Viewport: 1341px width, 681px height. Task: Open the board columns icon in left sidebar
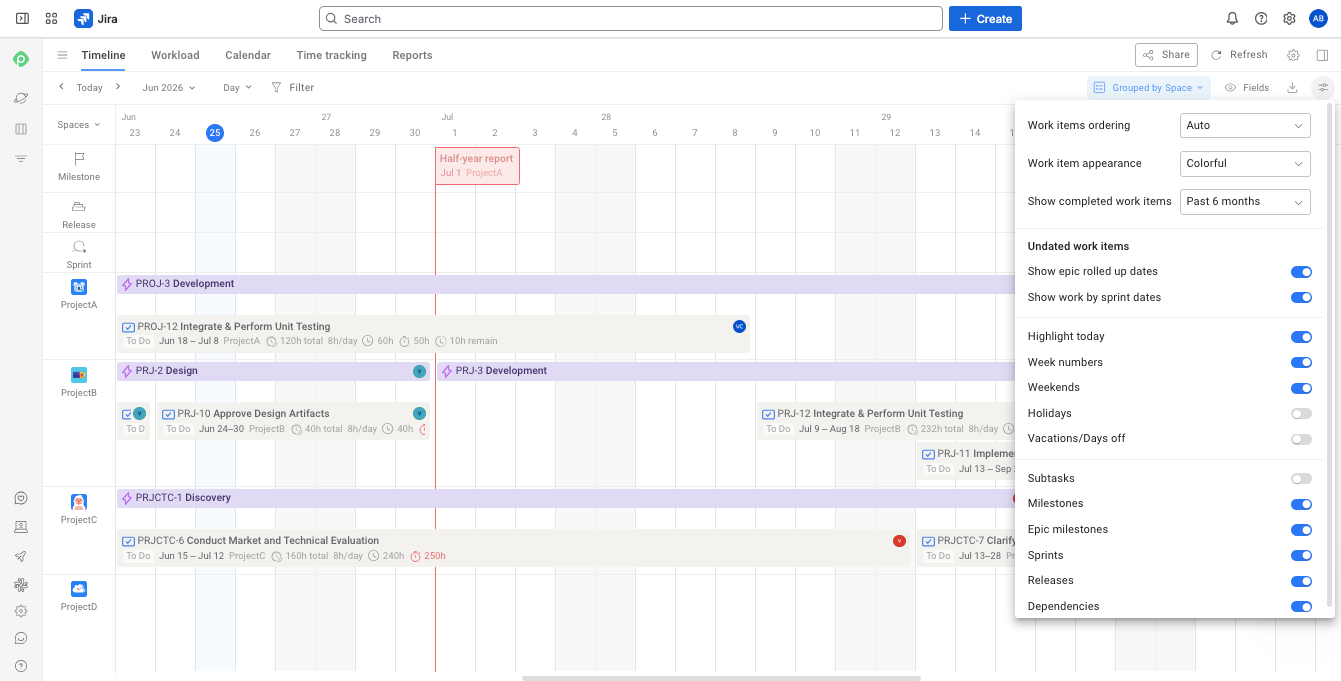[21, 129]
